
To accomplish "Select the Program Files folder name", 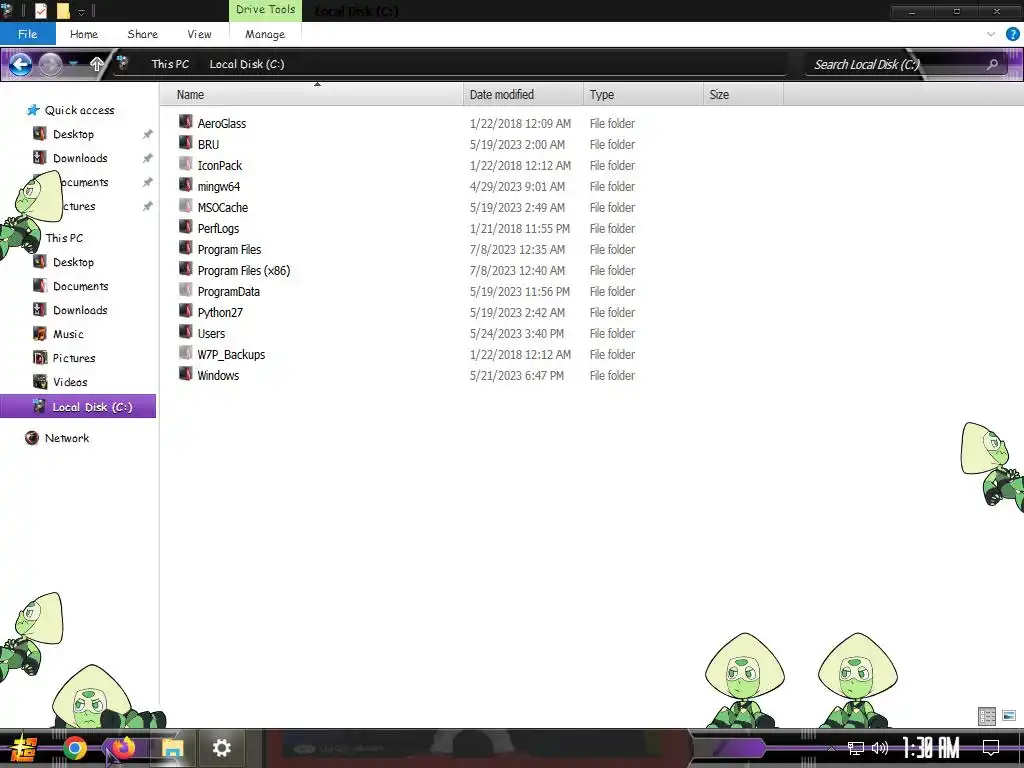I will [x=229, y=249].
